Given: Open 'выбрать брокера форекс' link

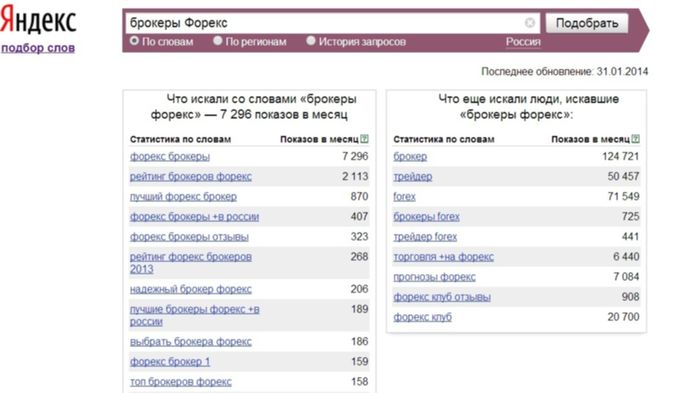Looking at the screenshot, I should click(x=191, y=342).
